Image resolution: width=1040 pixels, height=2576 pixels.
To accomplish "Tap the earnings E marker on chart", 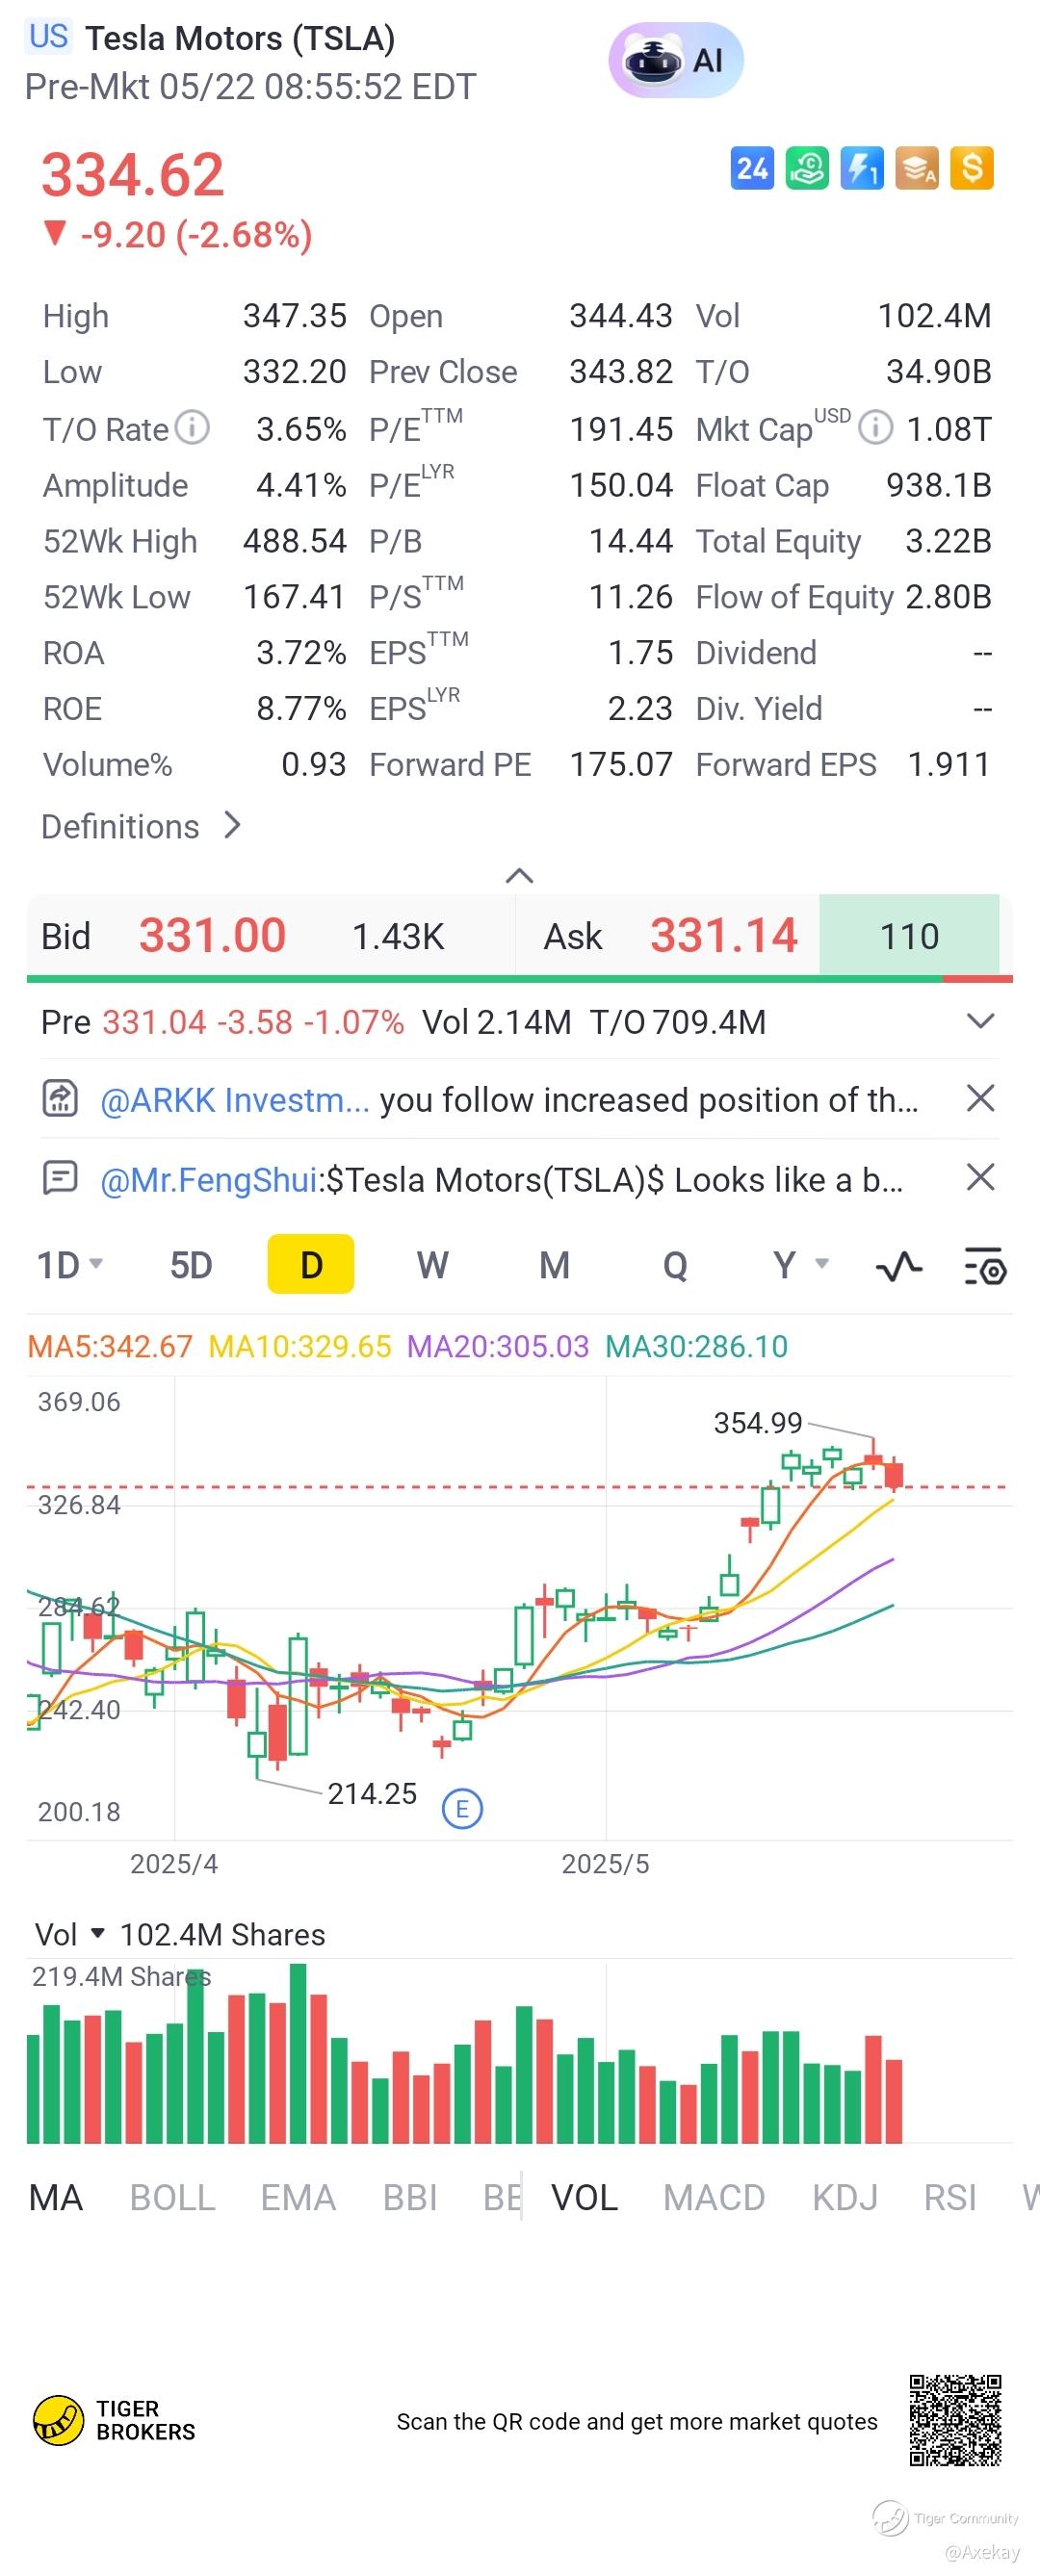I will [x=462, y=1808].
